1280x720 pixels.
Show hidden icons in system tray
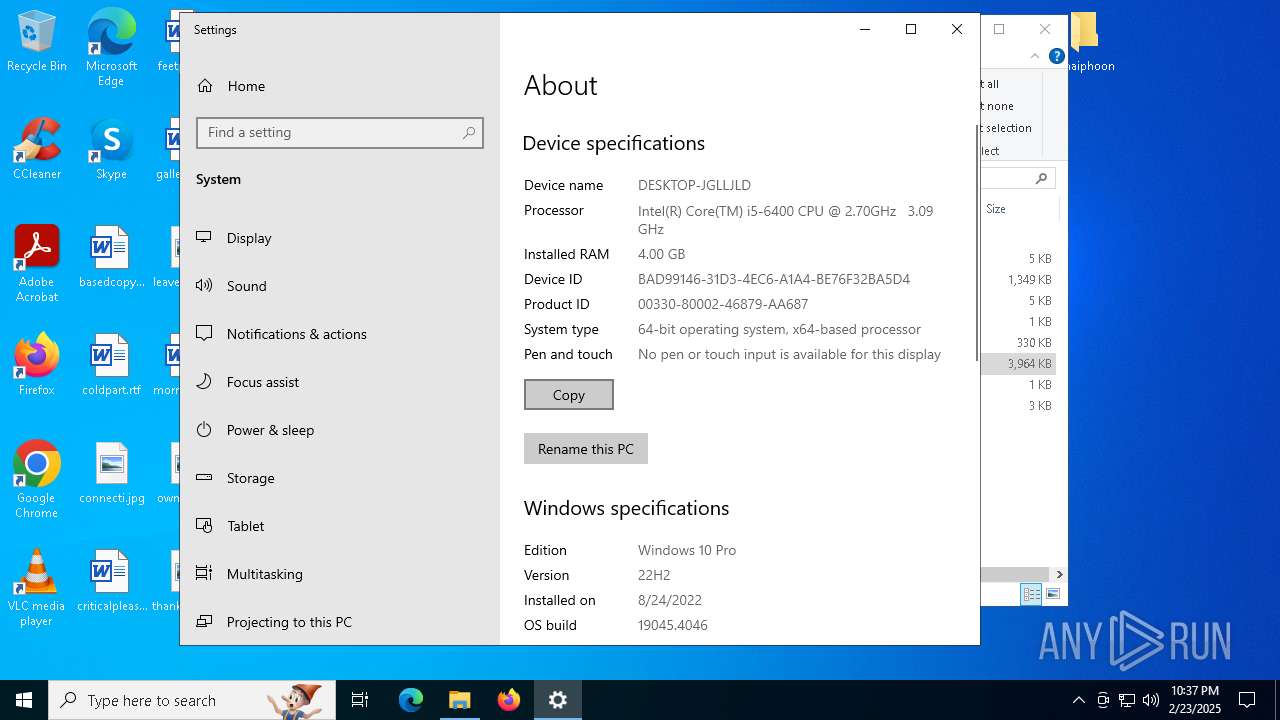pyautogui.click(x=1078, y=700)
